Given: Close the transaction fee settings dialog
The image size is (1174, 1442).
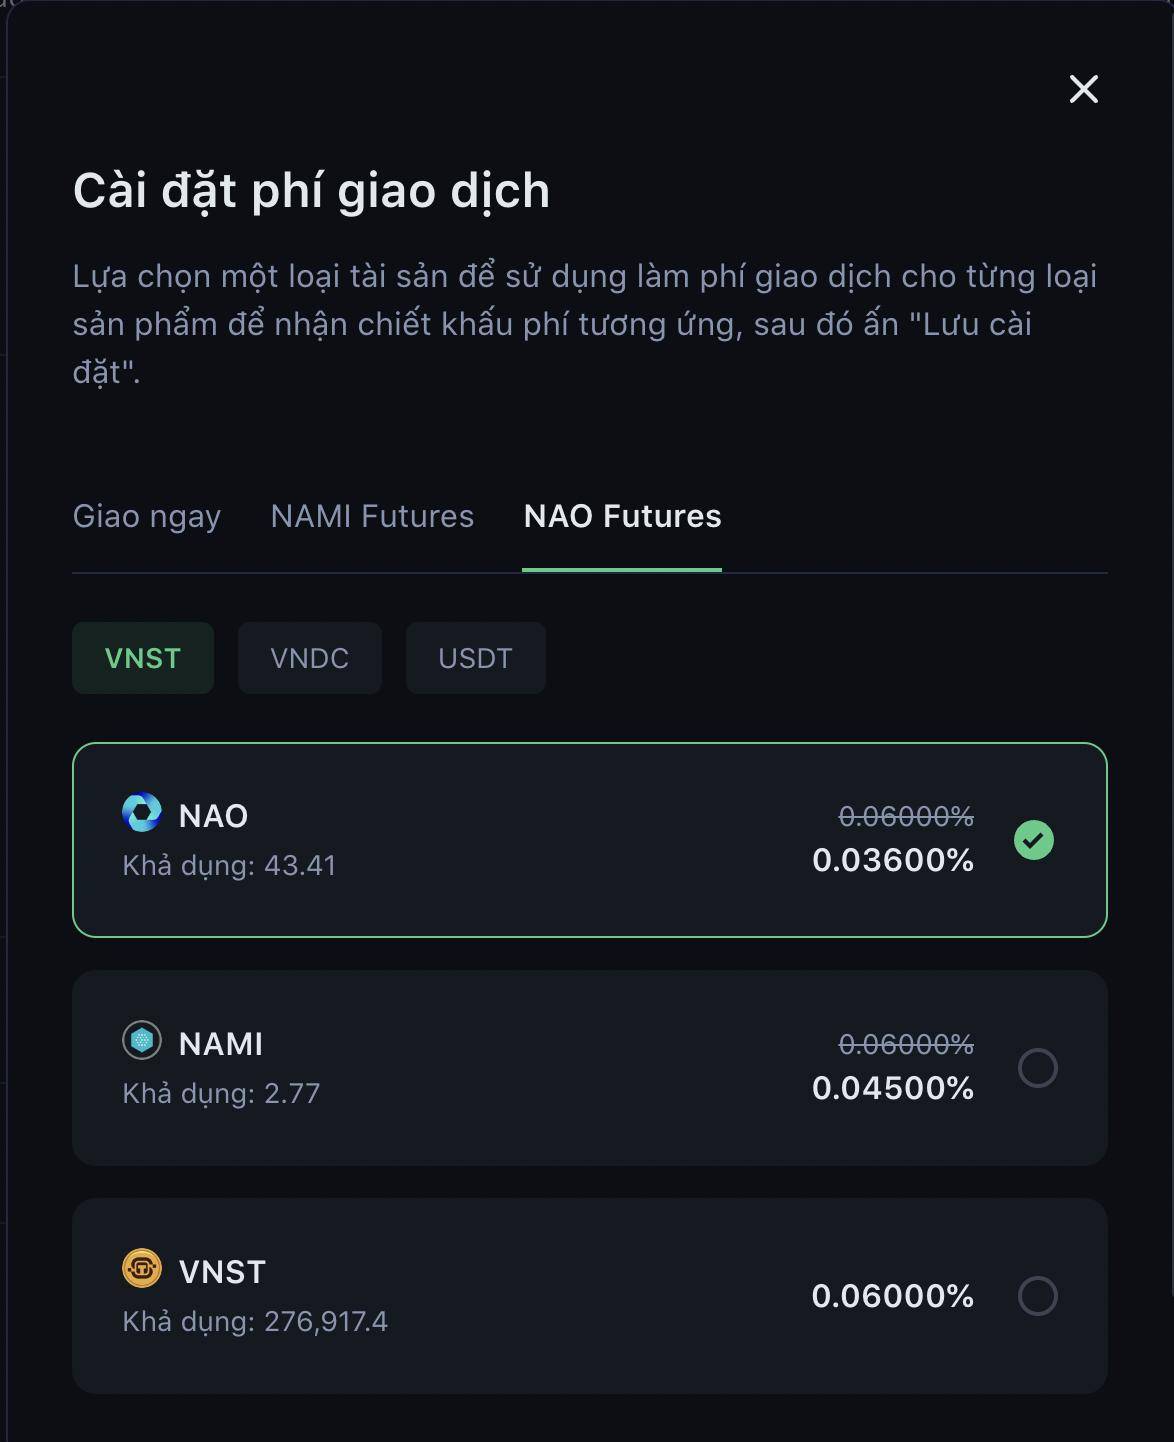Looking at the screenshot, I should point(1084,89).
